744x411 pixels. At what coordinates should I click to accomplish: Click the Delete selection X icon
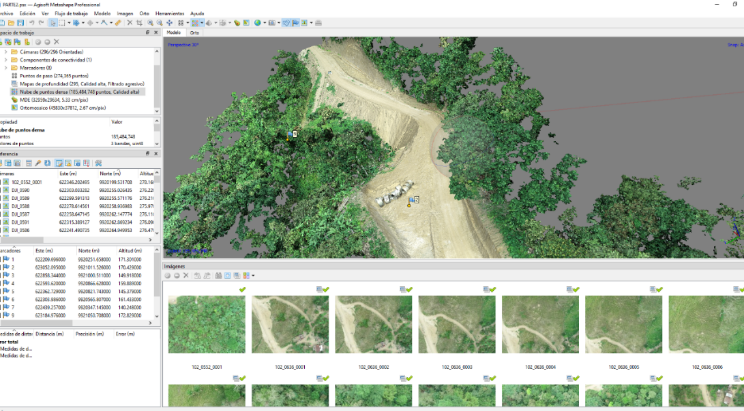tap(131, 22)
